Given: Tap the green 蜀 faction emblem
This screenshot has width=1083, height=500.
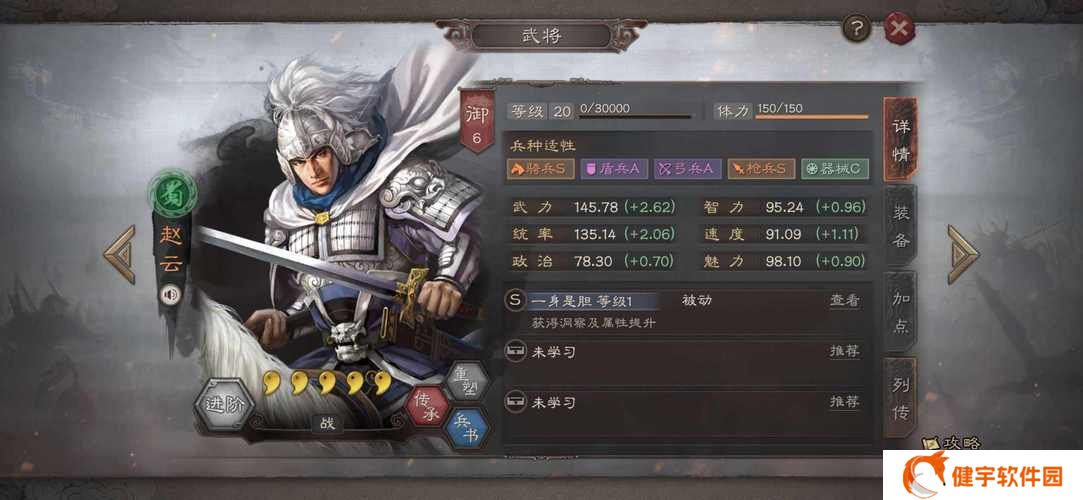Looking at the screenshot, I should point(172,195).
